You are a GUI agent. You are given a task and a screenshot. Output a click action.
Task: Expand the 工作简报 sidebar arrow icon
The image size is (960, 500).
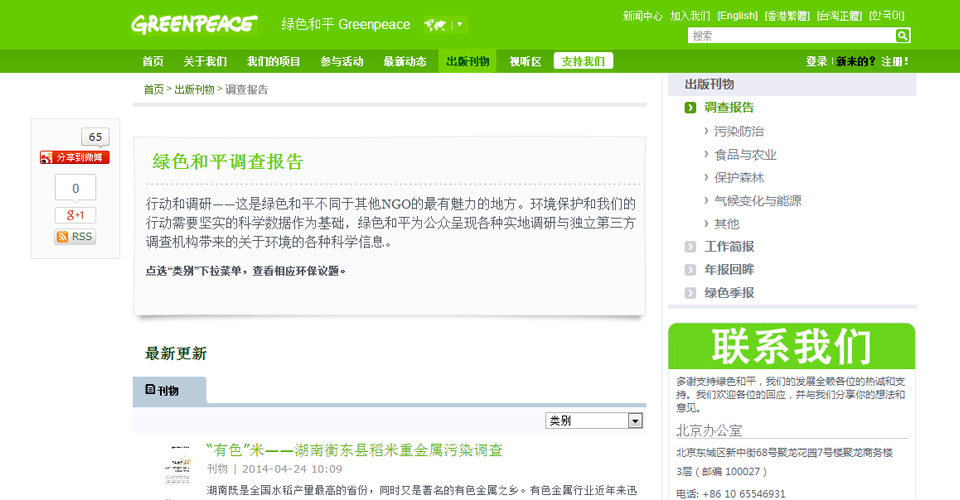pyautogui.click(x=690, y=247)
